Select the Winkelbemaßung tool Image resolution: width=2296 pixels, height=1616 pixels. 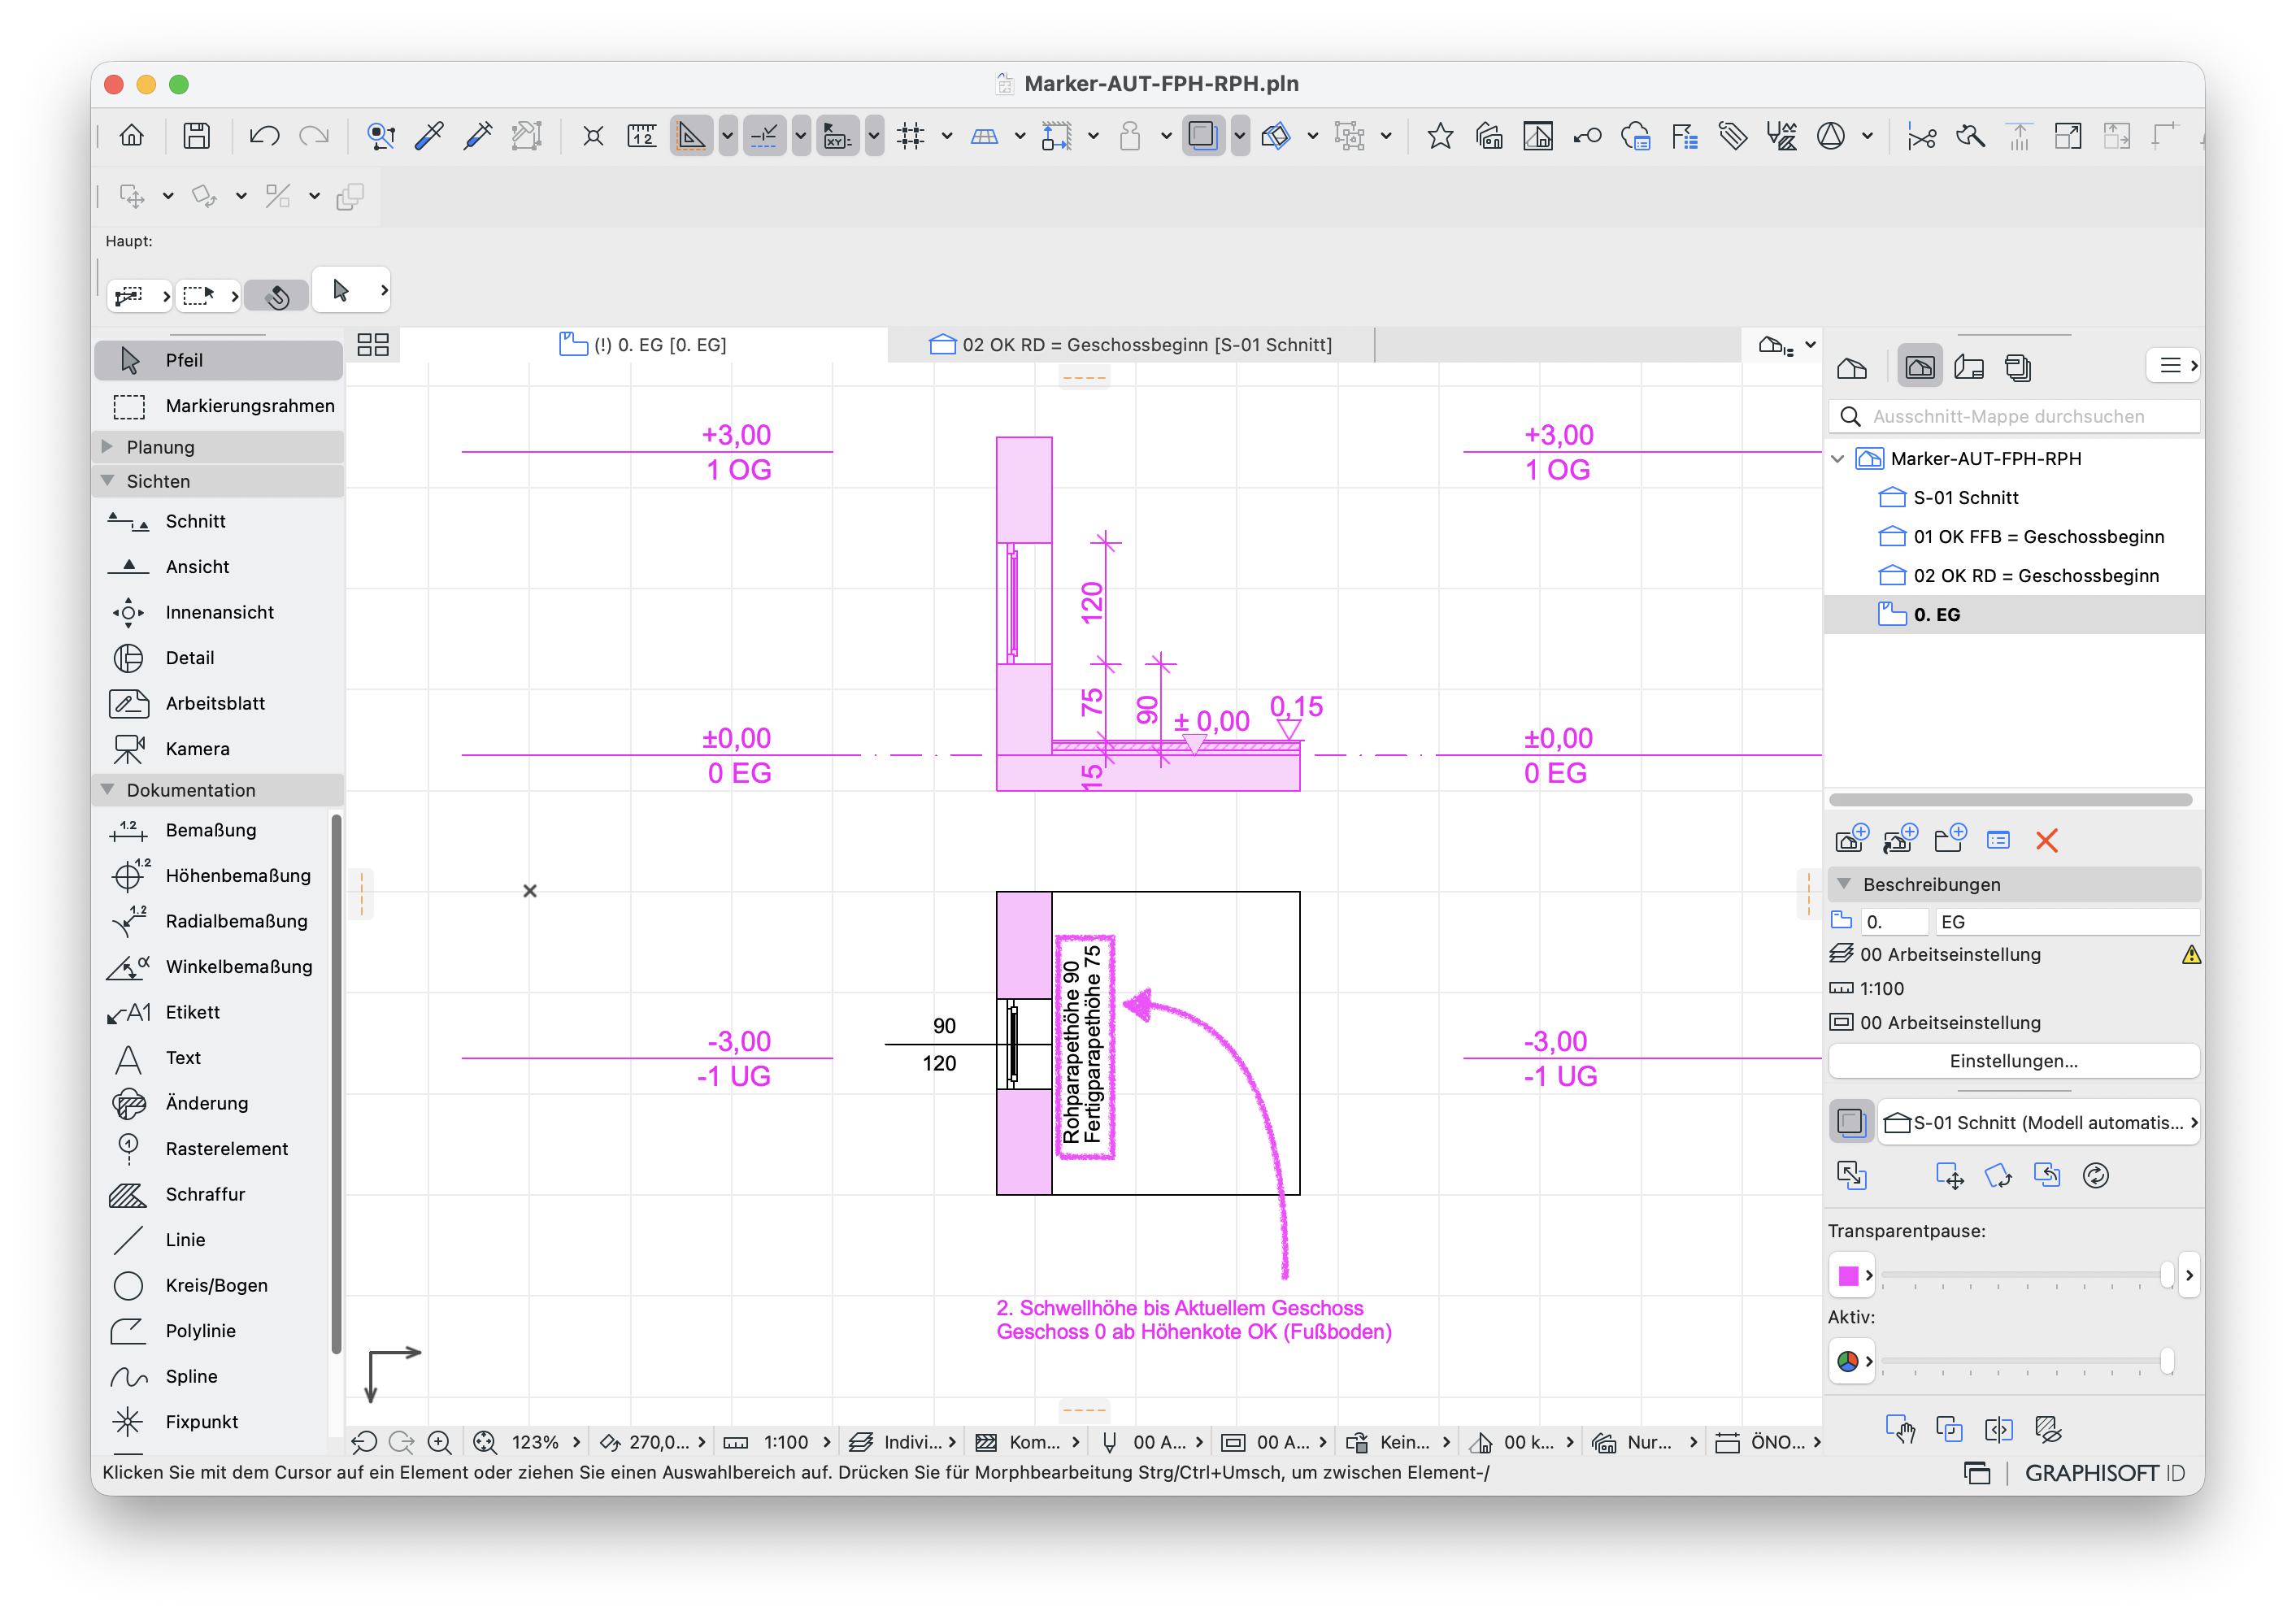(212, 967)
